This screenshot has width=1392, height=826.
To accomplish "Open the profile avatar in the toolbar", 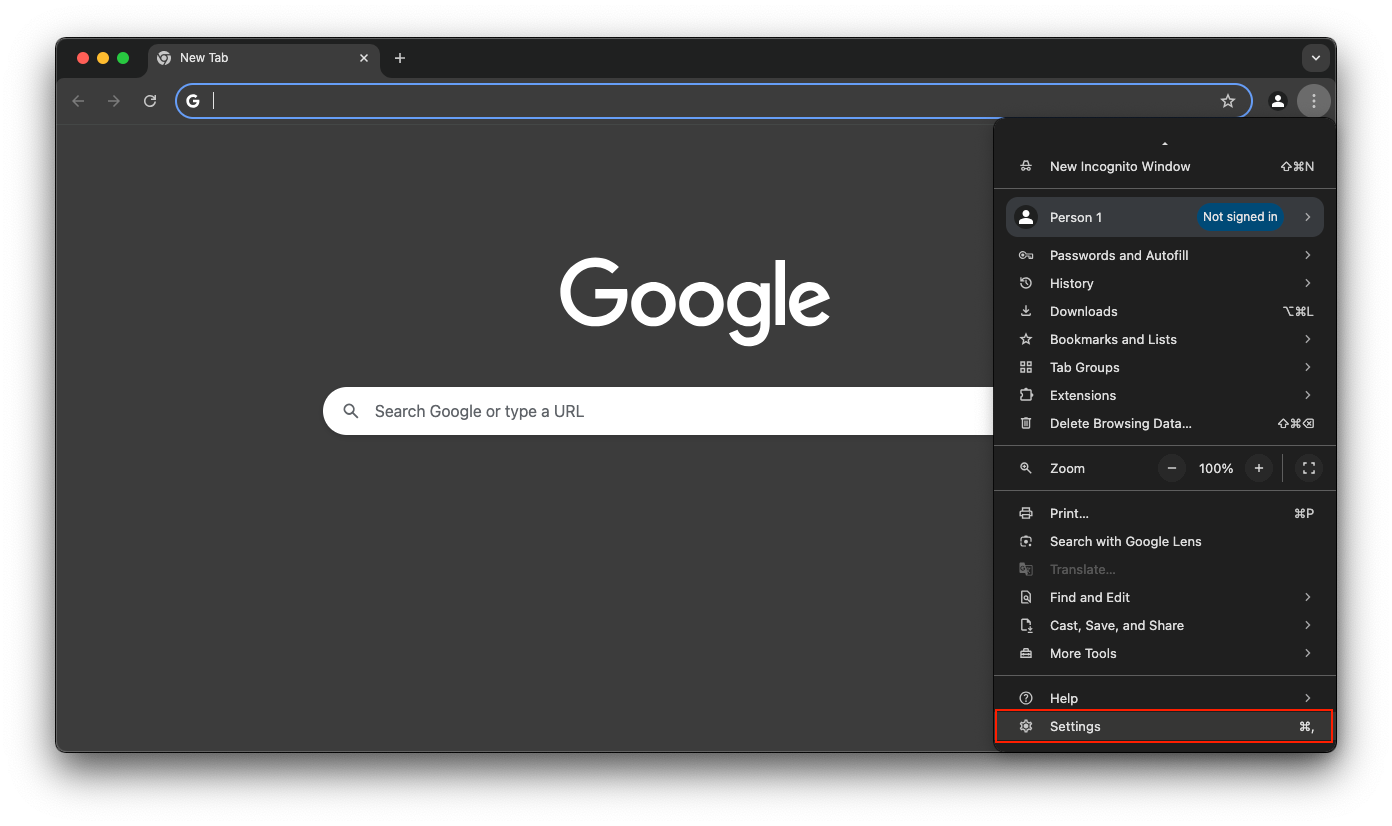I will (1278, 100).
